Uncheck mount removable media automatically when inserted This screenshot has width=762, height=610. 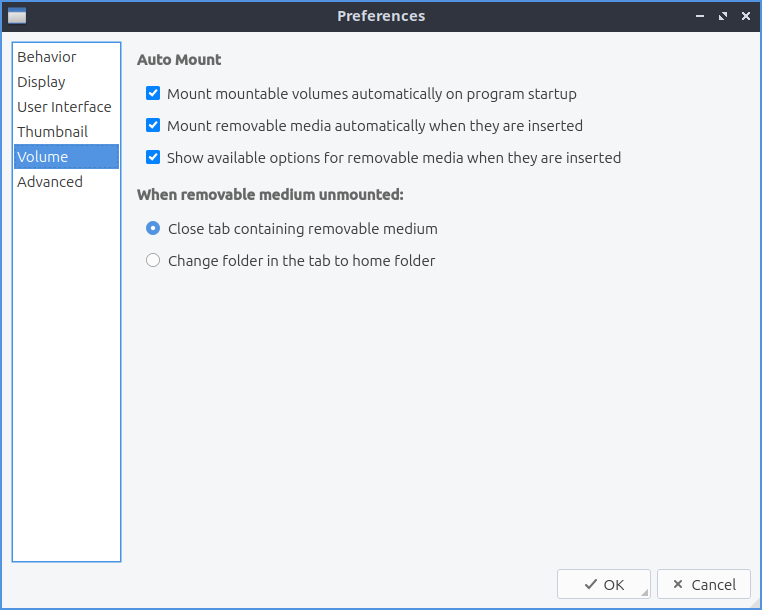153,126
